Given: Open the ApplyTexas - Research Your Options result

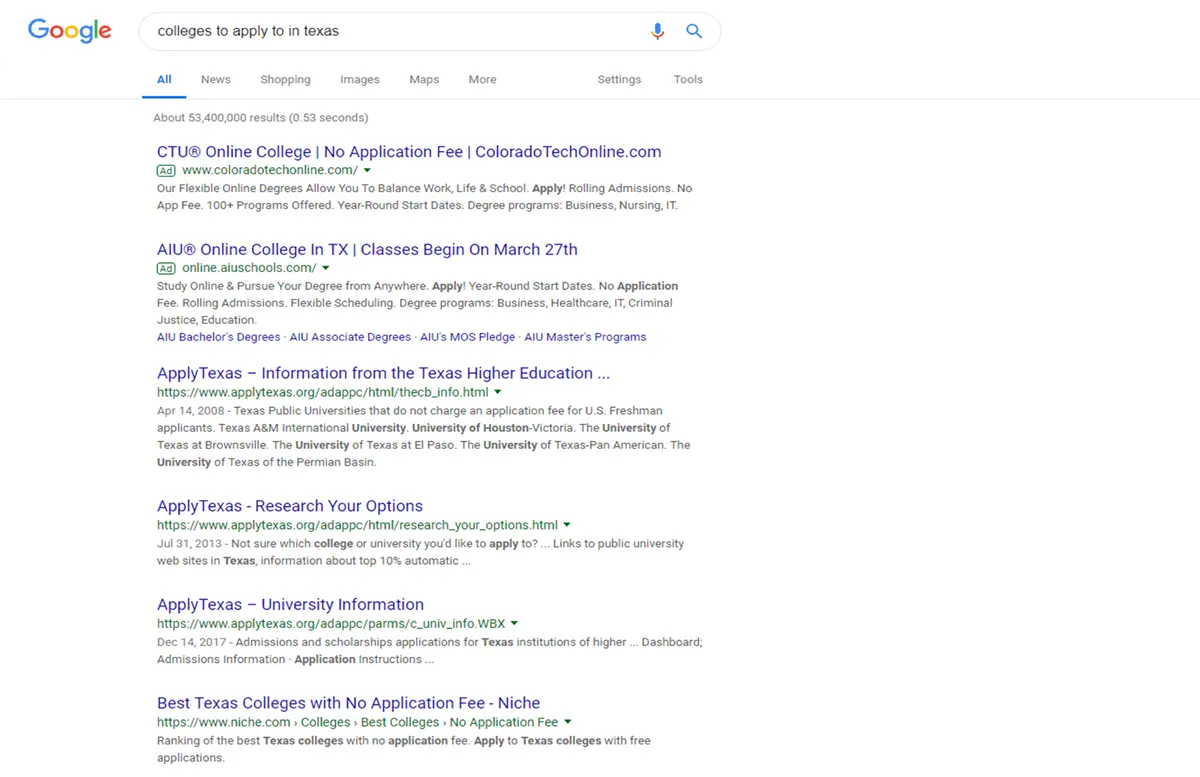Looking at the screenshot, I should click(290, 506).
